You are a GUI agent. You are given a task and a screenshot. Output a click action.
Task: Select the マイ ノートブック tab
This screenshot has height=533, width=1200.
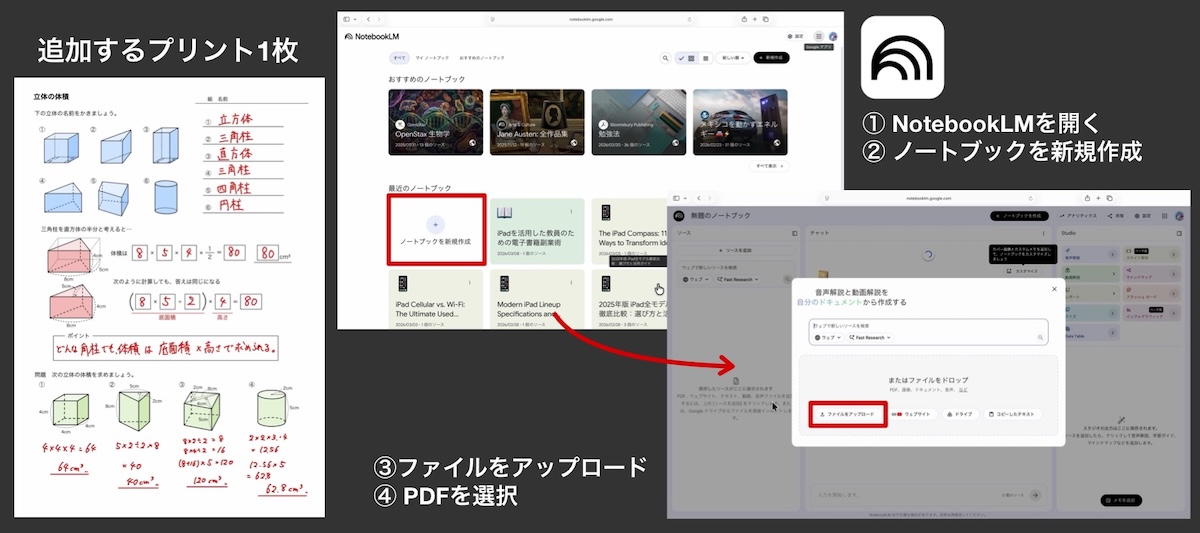[x=432, y=58]
